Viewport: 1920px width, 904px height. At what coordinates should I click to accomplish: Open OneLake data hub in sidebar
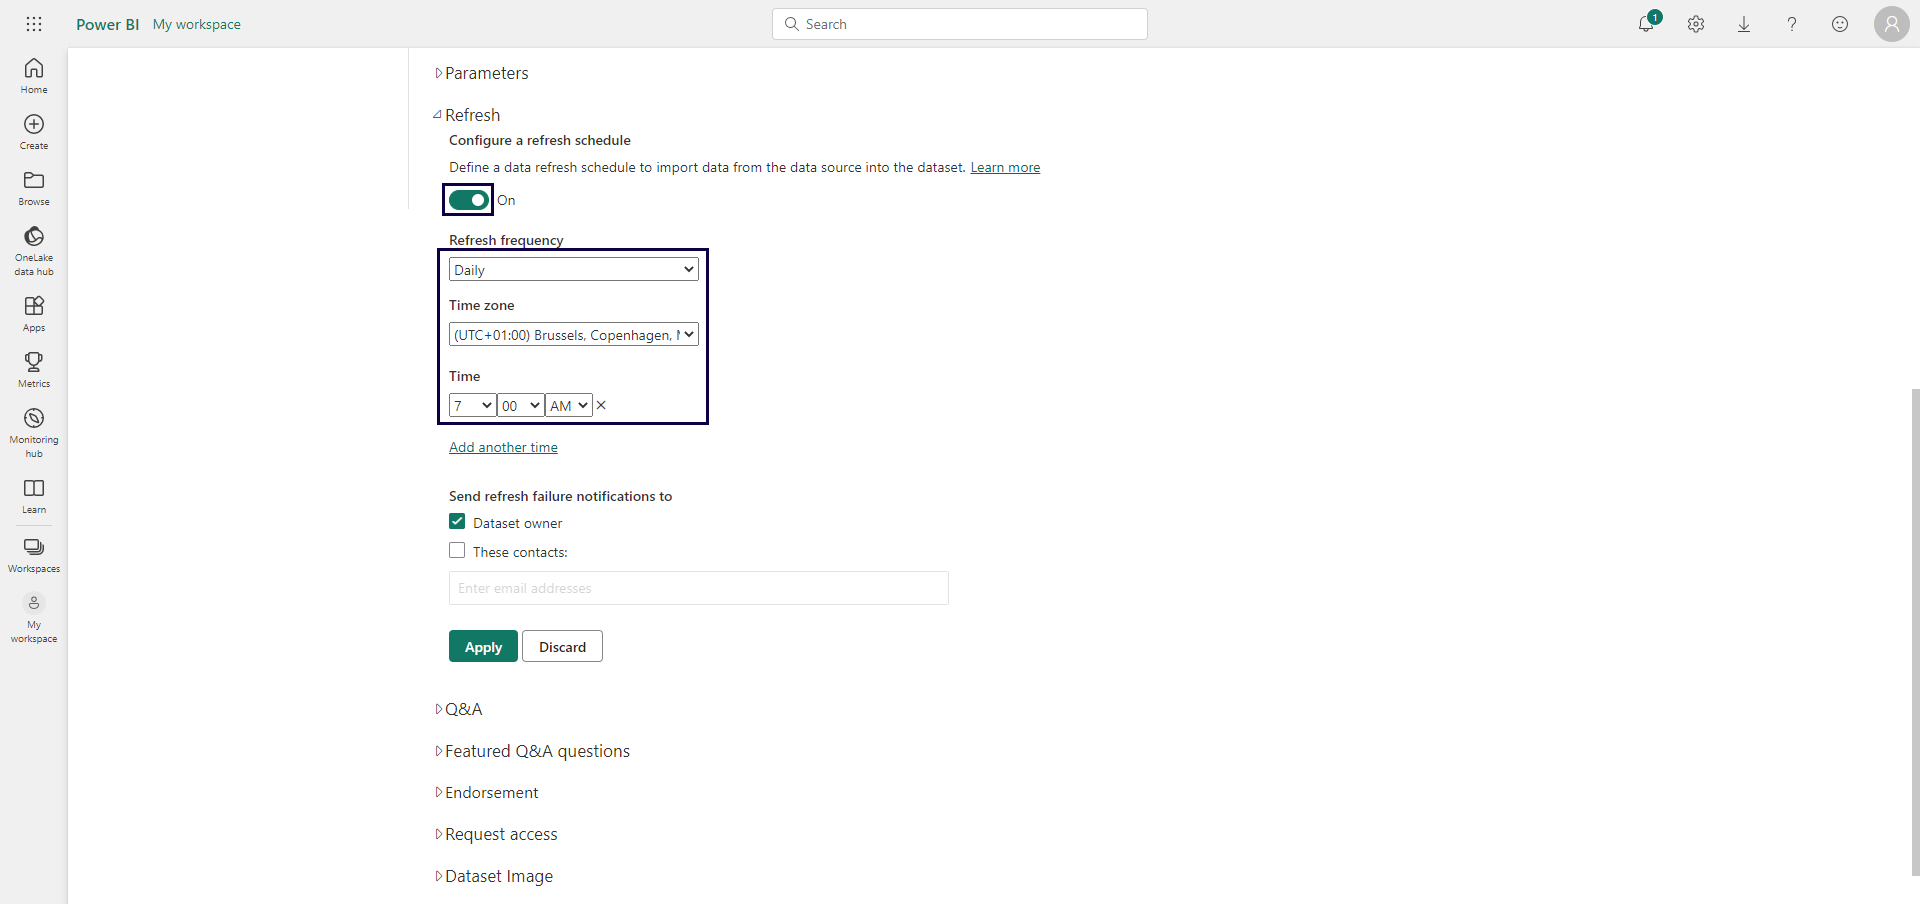(x=34, y=249)
